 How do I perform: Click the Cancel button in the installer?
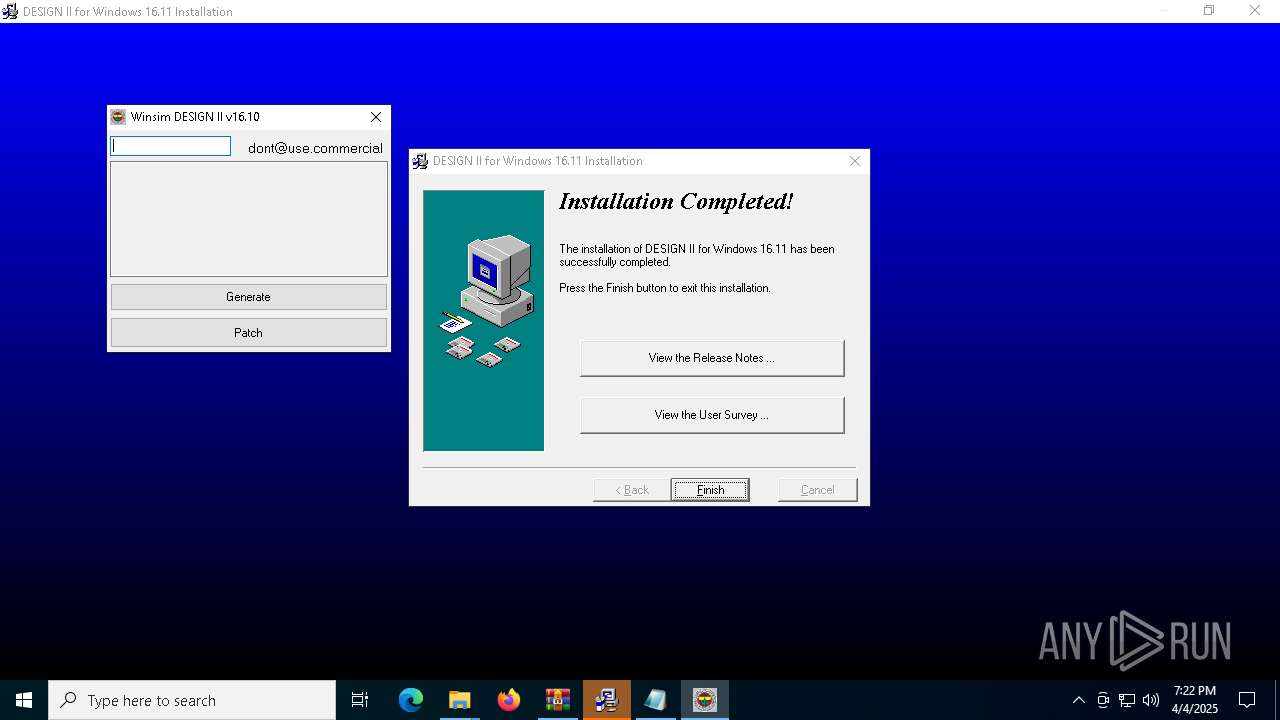tap(817, 490)
